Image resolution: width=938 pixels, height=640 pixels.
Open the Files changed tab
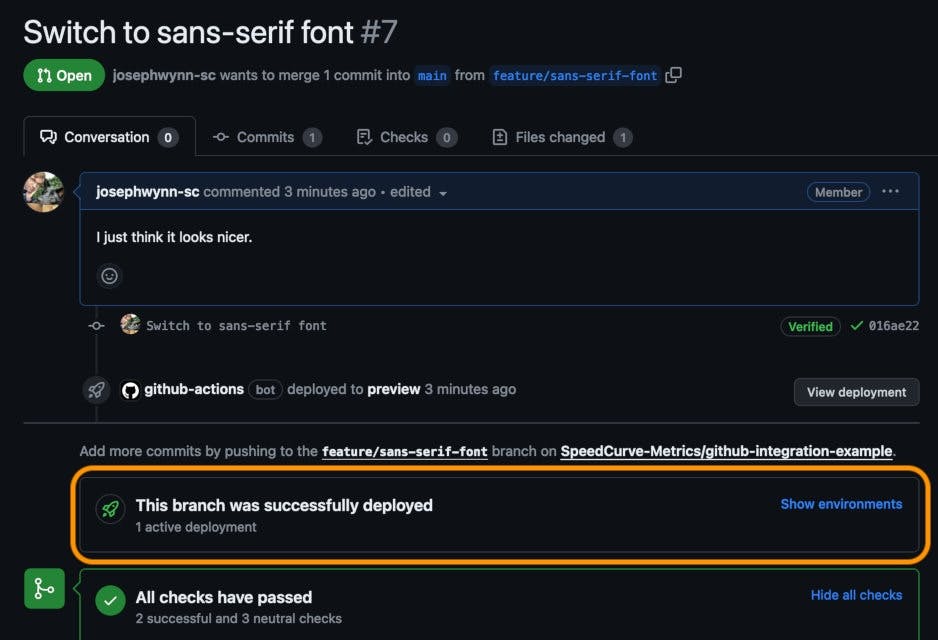click(561, 137)
